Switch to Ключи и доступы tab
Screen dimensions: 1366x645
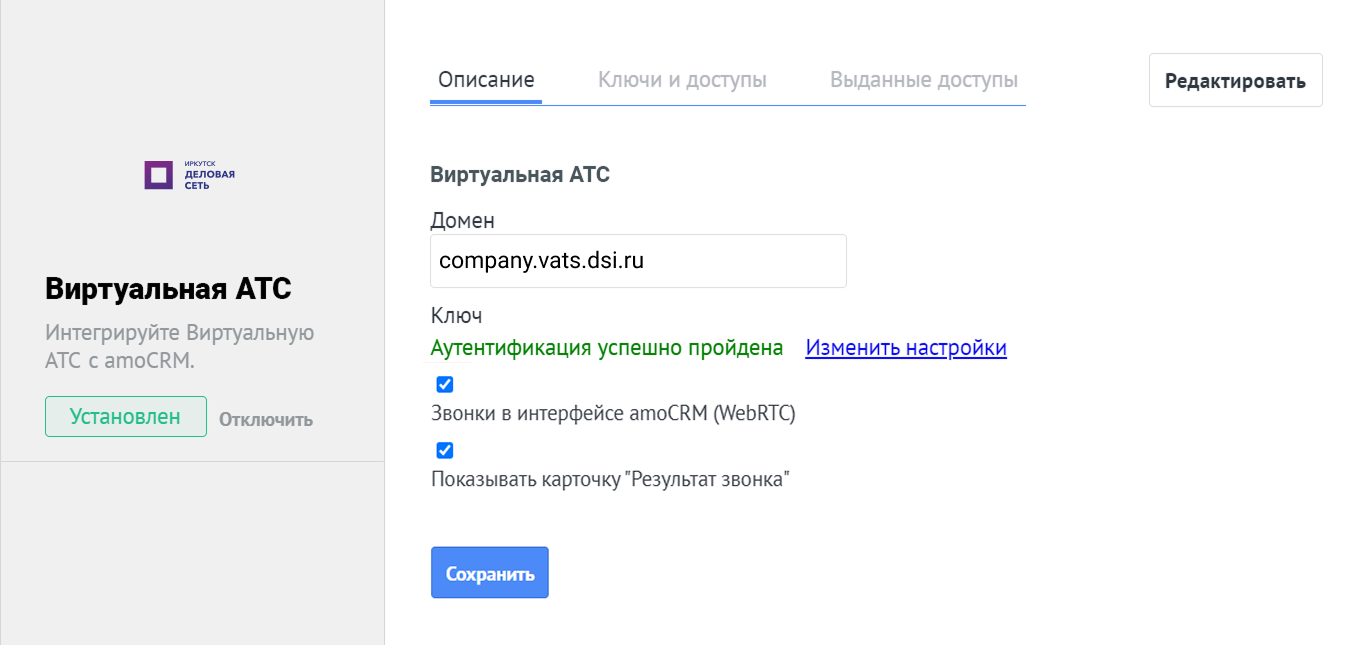point(682,80)
